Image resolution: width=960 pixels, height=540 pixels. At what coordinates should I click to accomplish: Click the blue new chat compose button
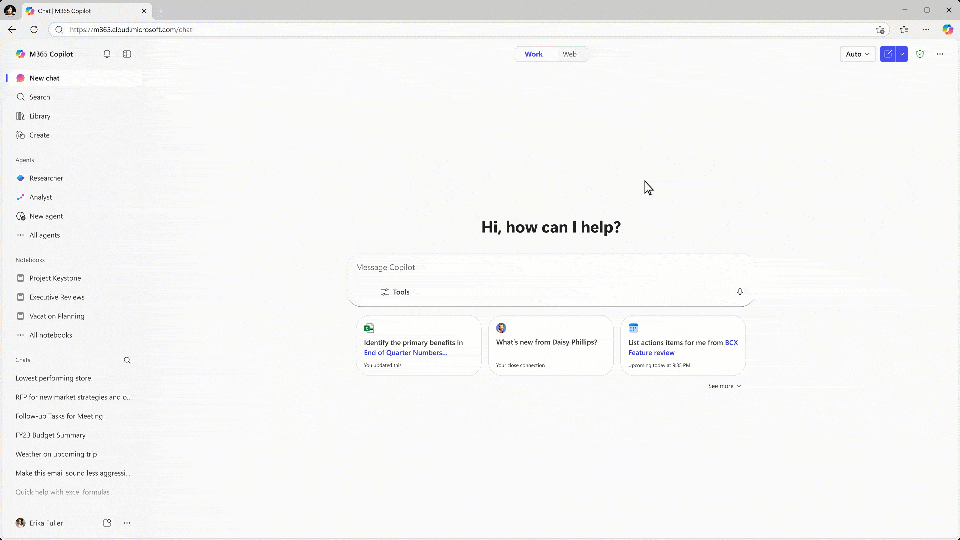click(x=887, y=54)
